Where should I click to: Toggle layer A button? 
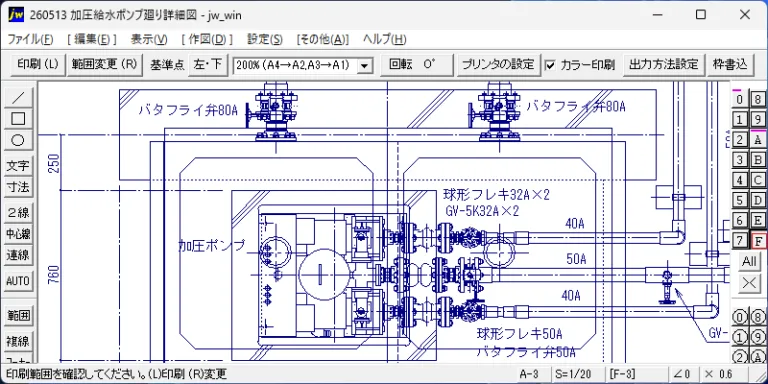[x=758, y=140]
